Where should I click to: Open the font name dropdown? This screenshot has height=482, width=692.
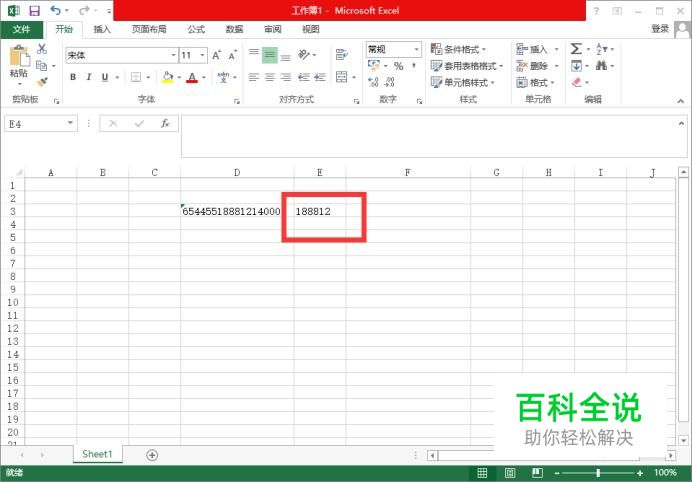173,55
